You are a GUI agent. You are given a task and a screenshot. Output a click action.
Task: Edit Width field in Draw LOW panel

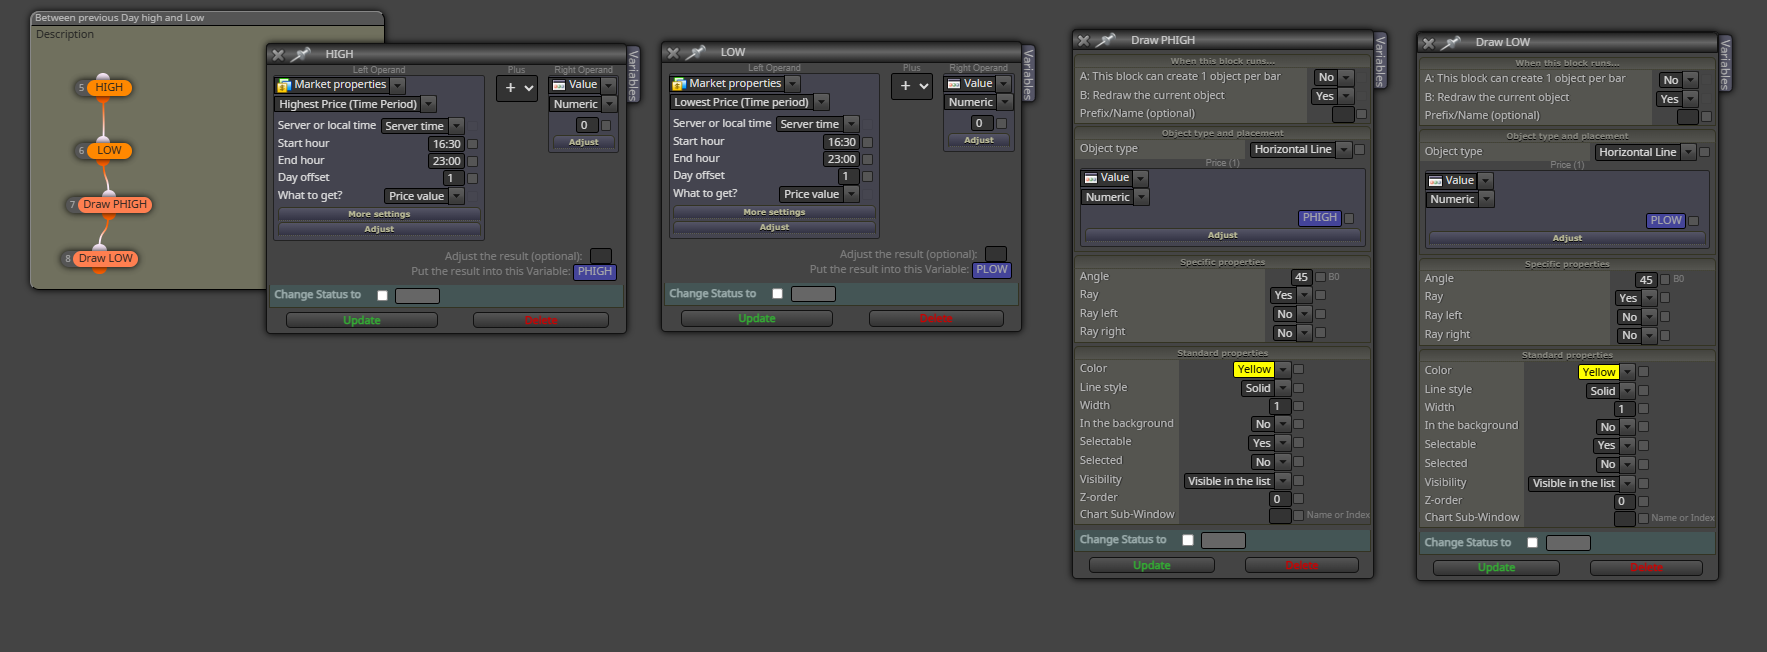(1625, 409)
